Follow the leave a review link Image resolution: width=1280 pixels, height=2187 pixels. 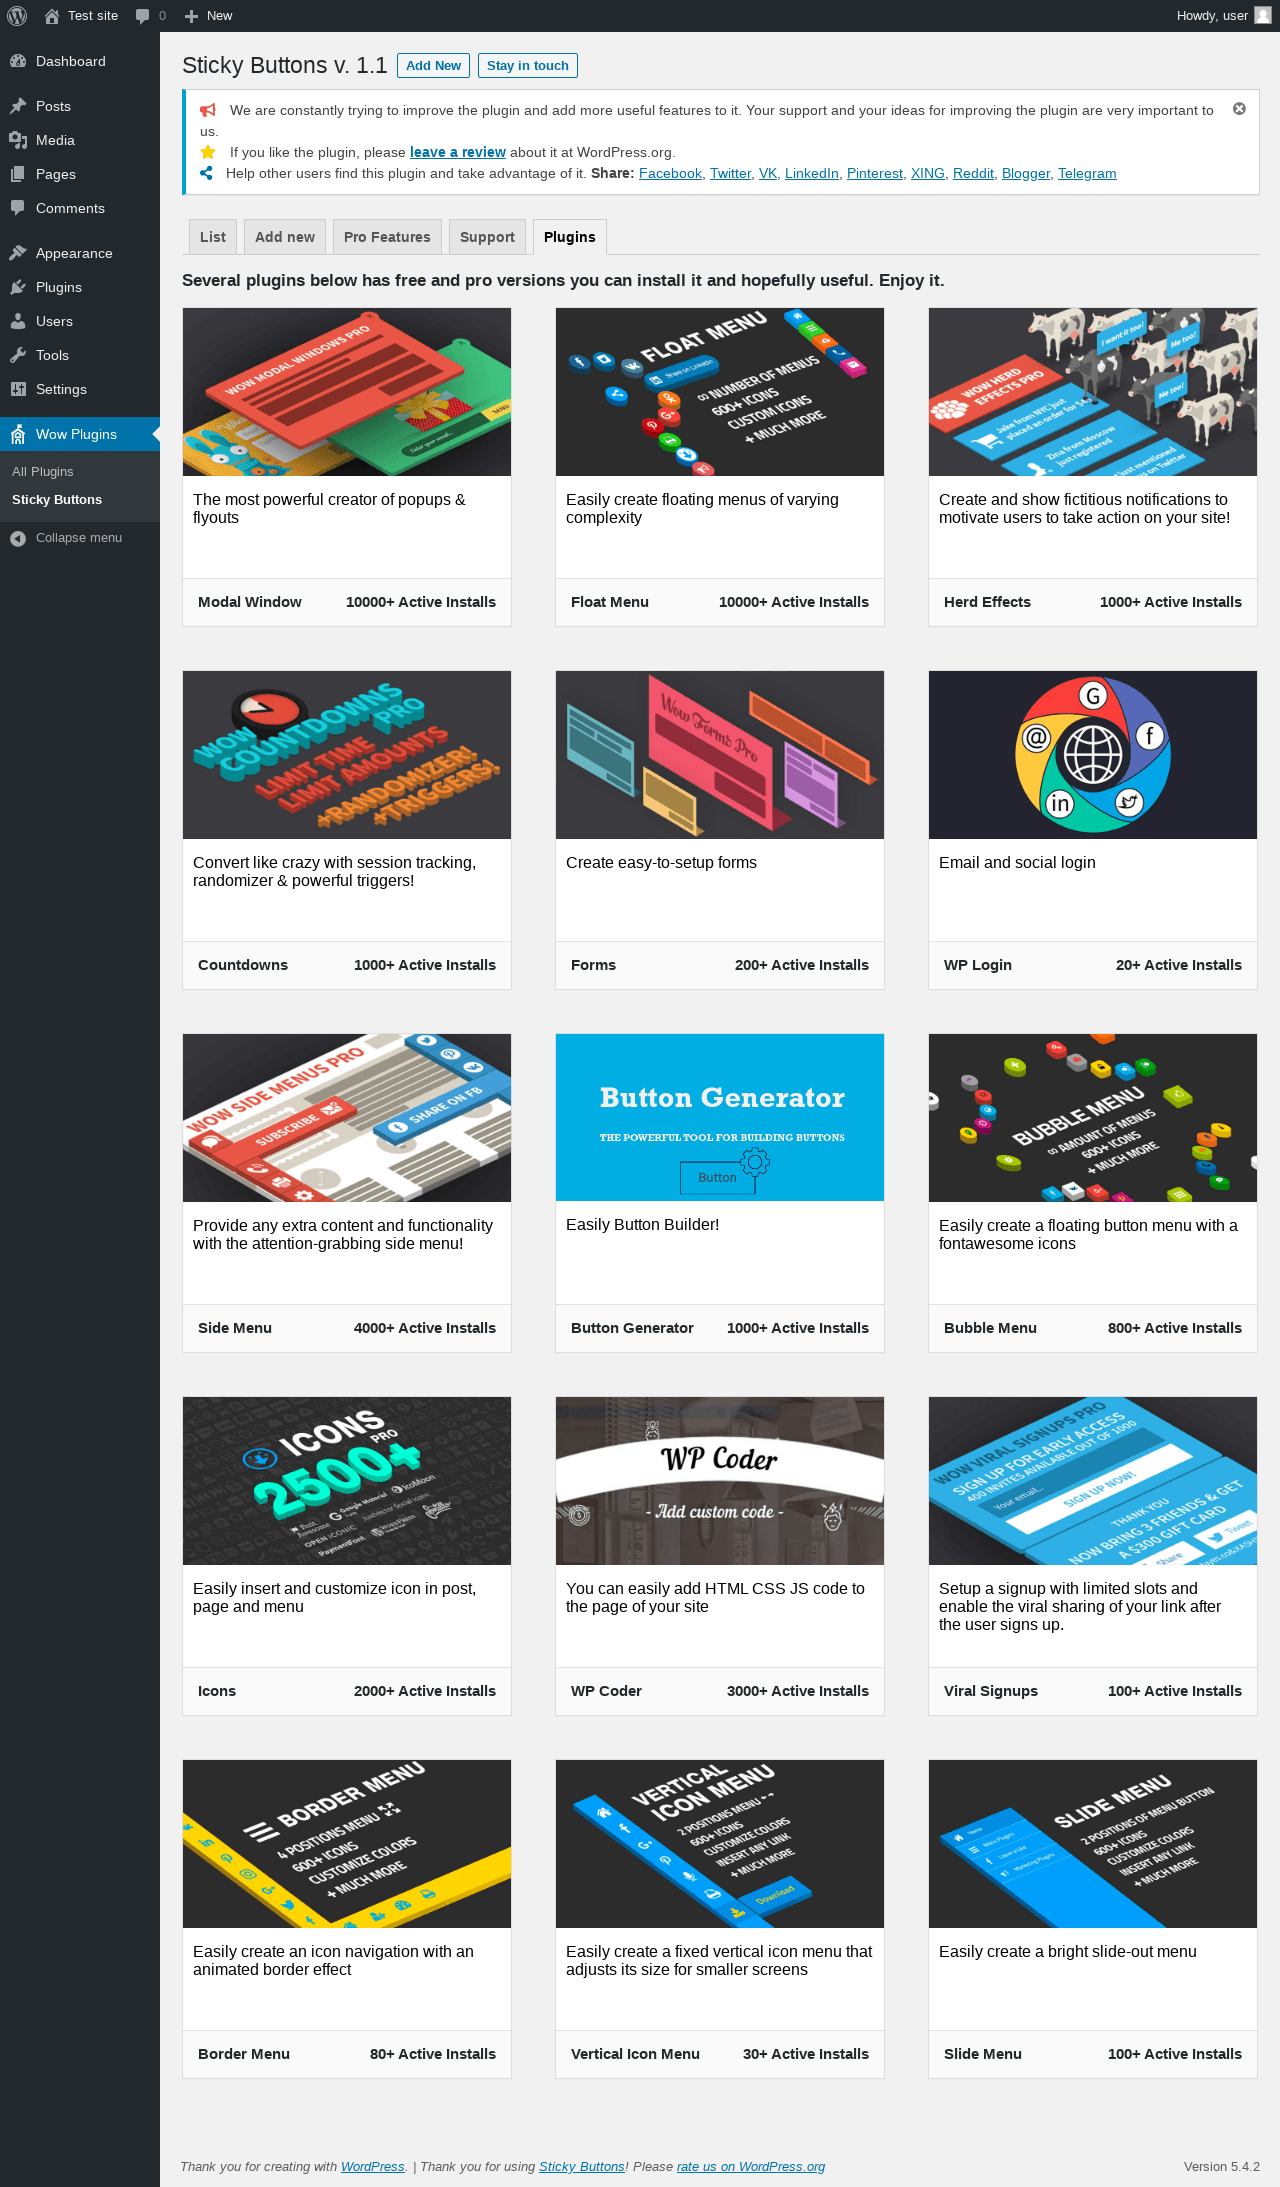tap(458, 152)
